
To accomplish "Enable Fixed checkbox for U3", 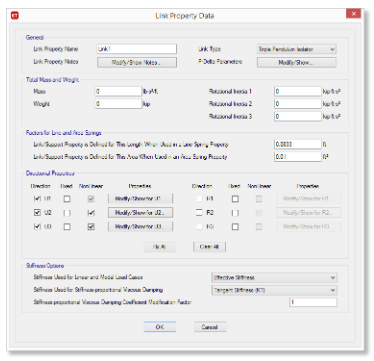I will (67, 226).
